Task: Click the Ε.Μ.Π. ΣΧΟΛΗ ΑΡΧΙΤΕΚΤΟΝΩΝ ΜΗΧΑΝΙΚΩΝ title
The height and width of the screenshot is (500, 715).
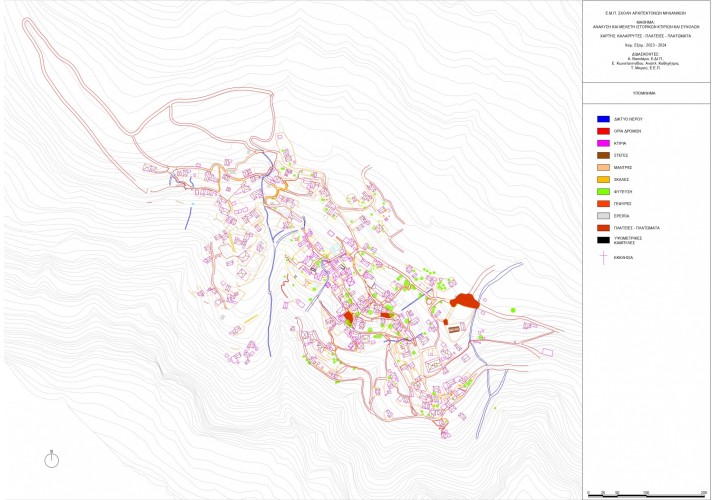Action: (x=645, y=14)
